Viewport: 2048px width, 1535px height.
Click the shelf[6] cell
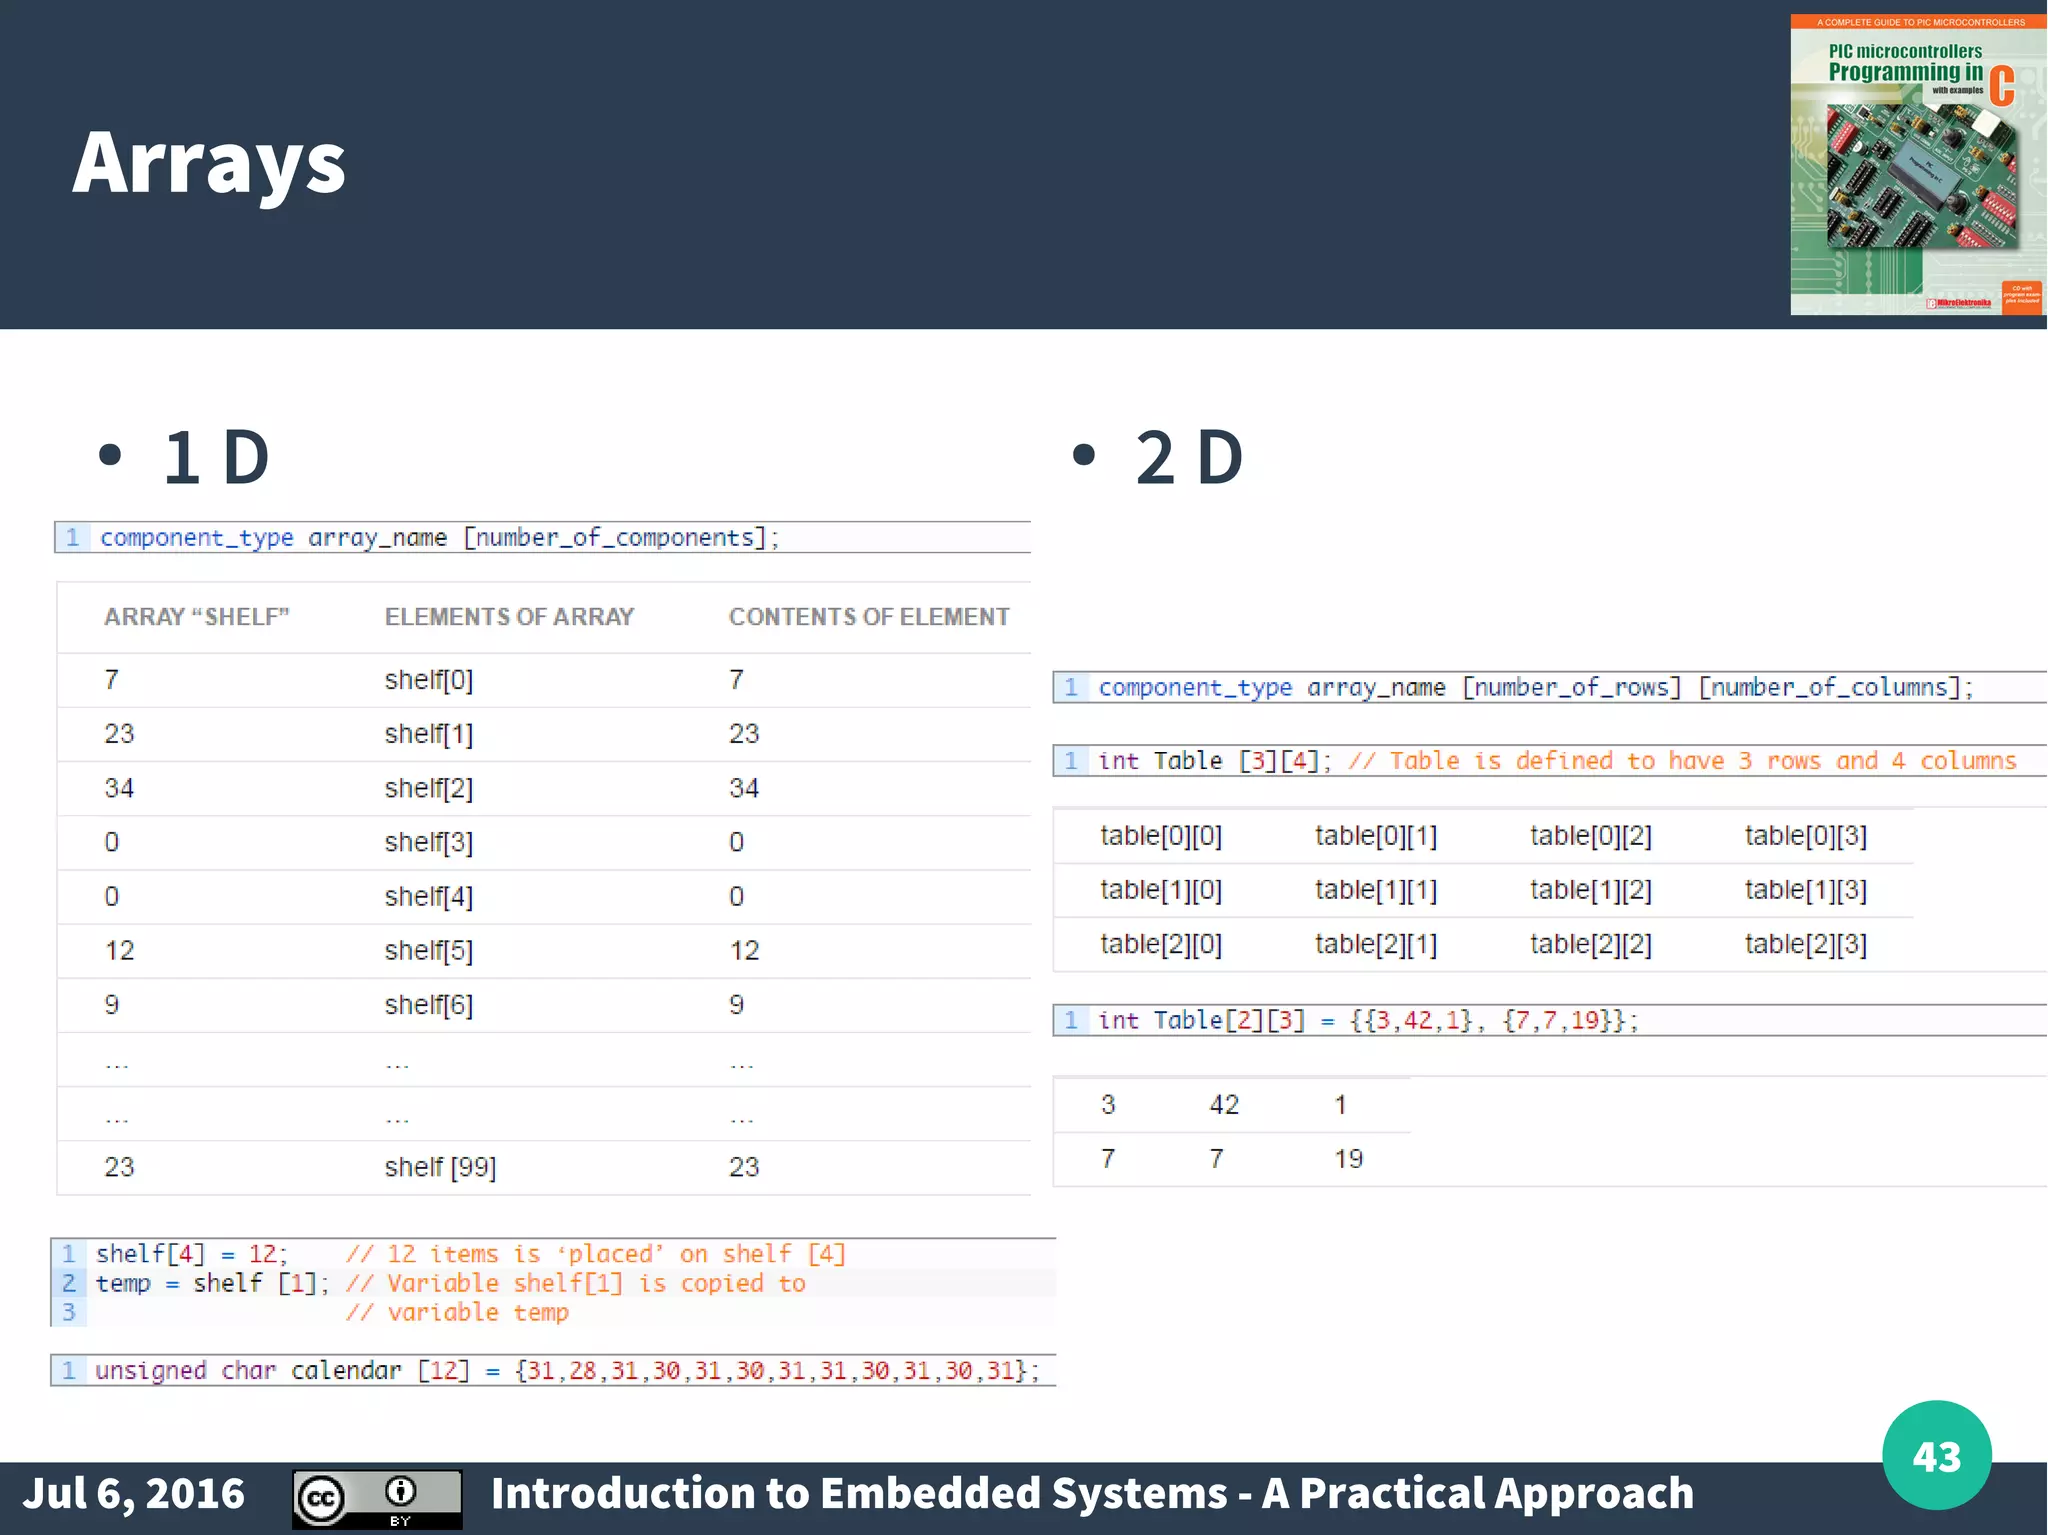pyautogui.click(x=429, y=1004)
